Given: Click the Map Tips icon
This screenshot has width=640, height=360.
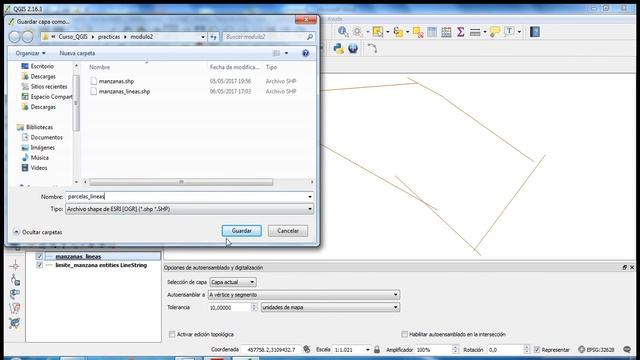Looking at the screenshot, I should (x=495, y=32).
